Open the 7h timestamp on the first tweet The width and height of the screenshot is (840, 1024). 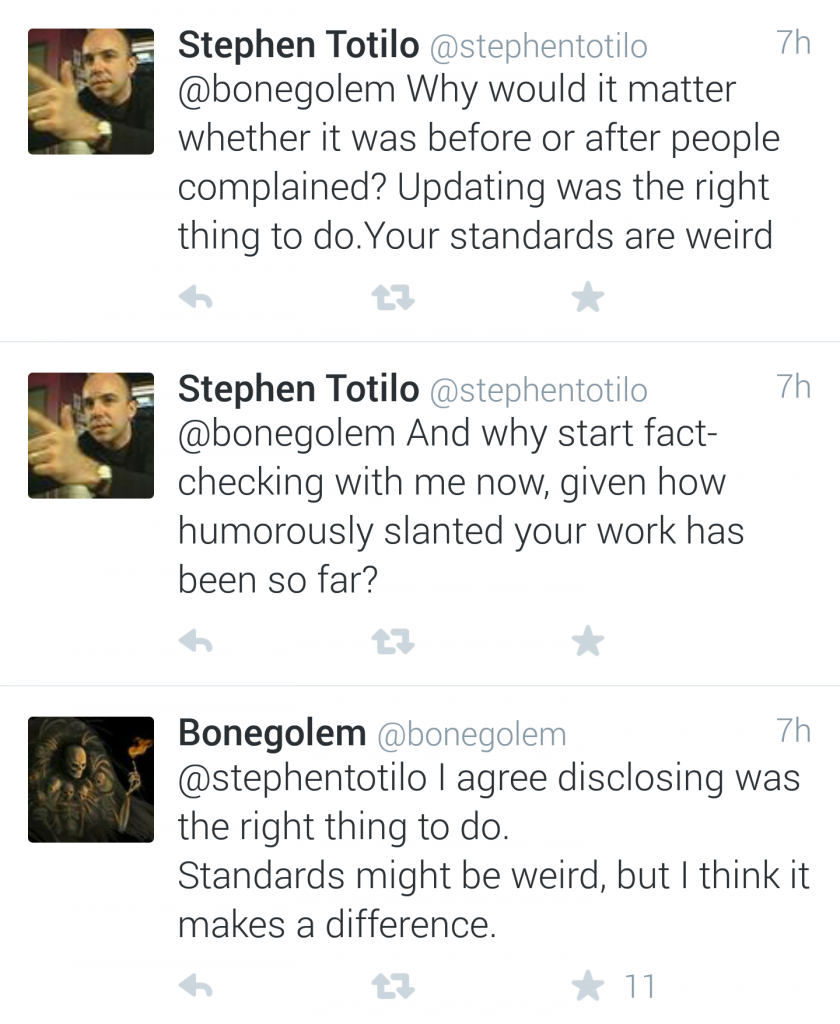point(793,43)
